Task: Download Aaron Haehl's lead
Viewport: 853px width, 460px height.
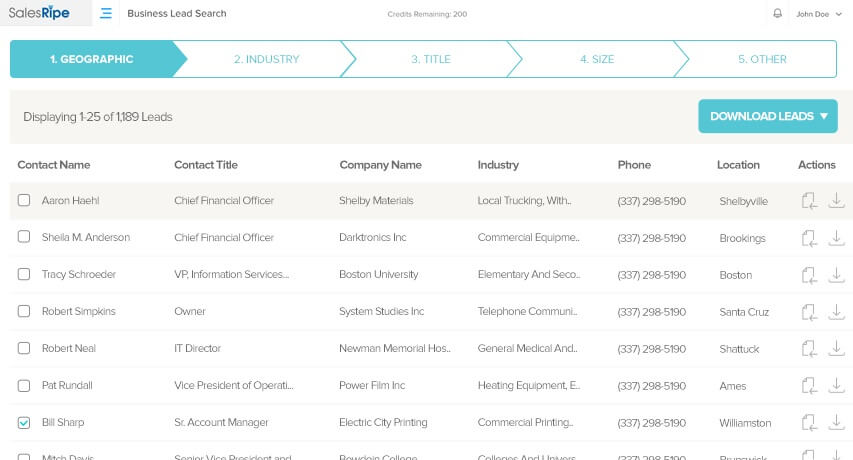Action: point(837,201)
